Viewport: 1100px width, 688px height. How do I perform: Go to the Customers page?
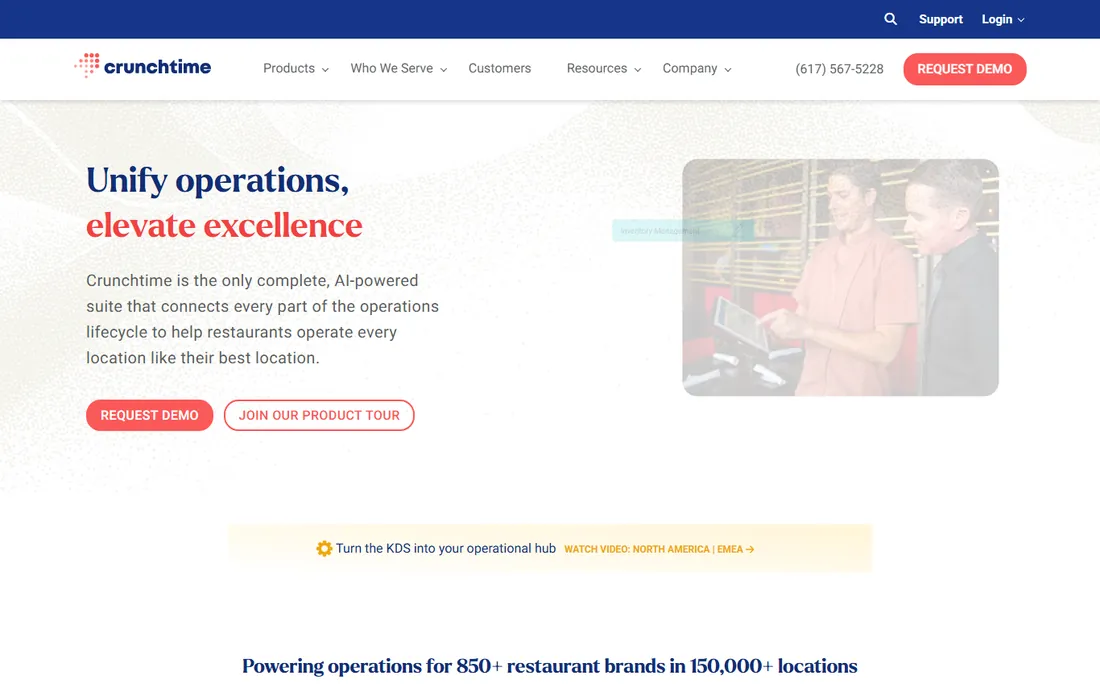[x=499, y=69]
